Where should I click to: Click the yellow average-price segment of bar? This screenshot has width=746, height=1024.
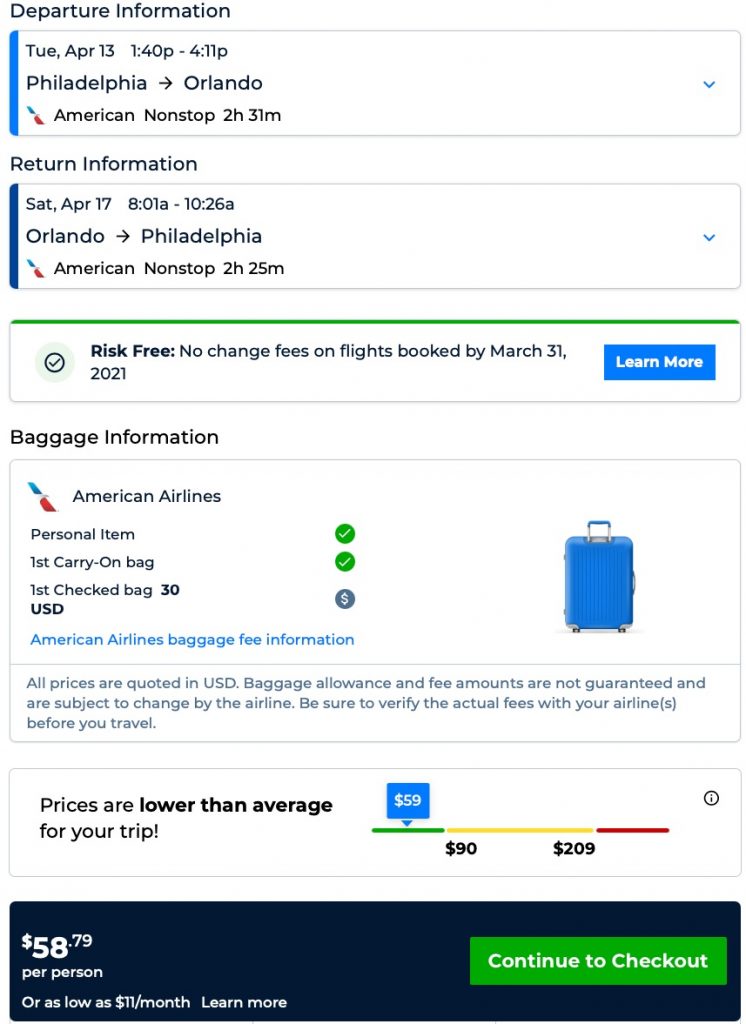pyautogui.click(x=520, y=830)
